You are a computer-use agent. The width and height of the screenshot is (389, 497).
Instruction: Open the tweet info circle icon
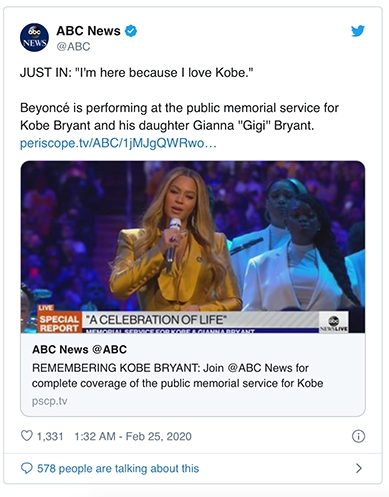[358, 436]
